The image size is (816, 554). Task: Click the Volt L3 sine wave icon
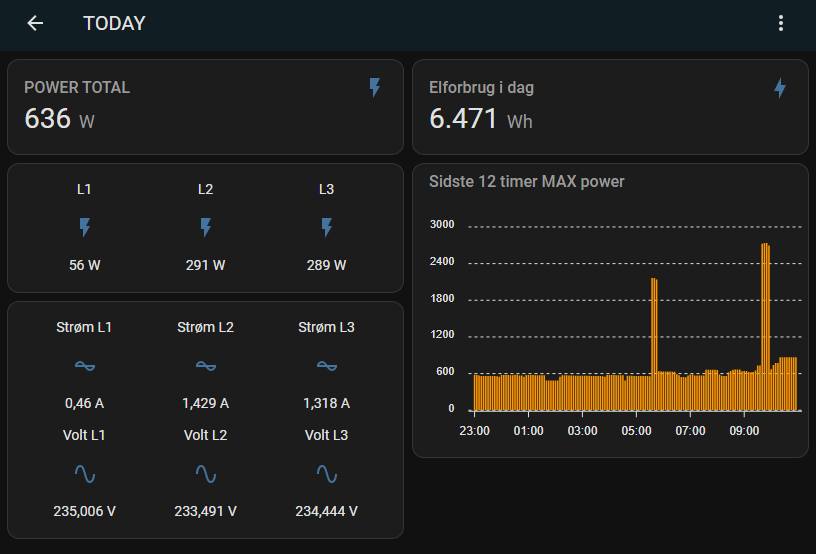(x=326, y=473)
